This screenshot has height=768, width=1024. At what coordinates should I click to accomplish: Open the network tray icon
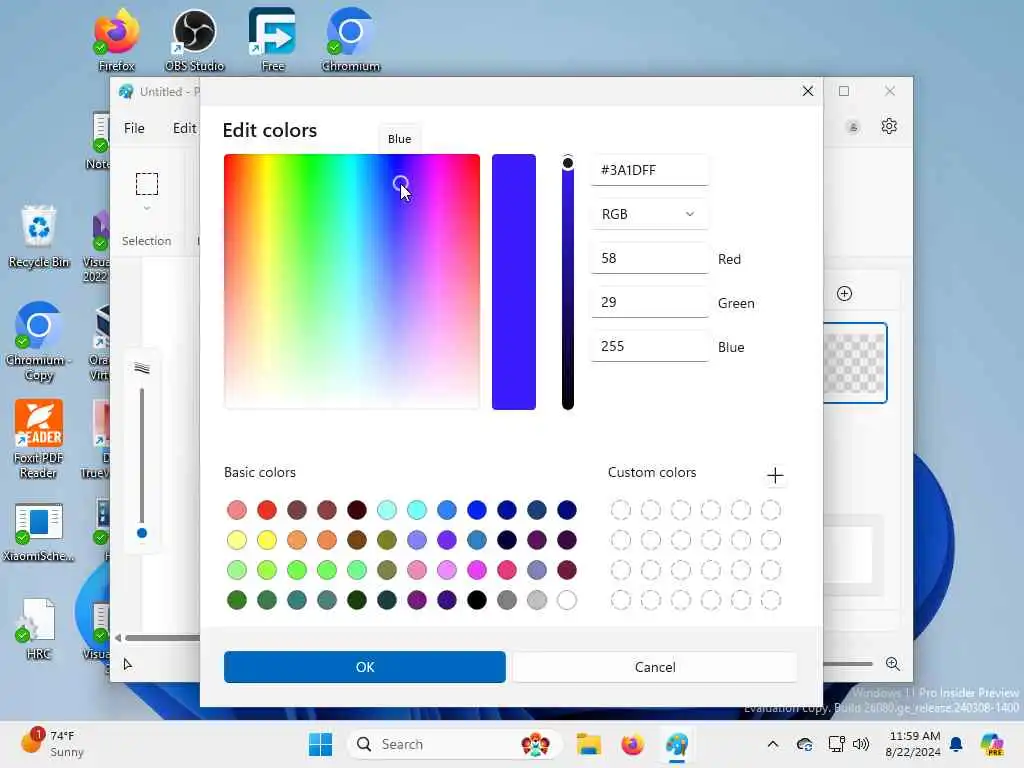[x=837, y=744]
